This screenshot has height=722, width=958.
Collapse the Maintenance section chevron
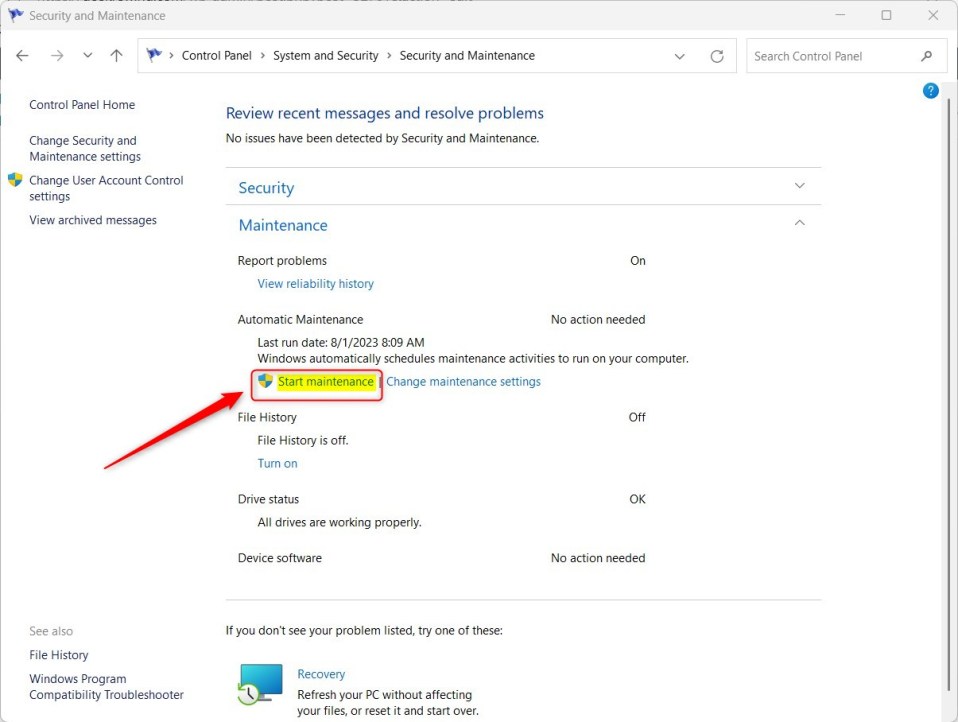799,222
